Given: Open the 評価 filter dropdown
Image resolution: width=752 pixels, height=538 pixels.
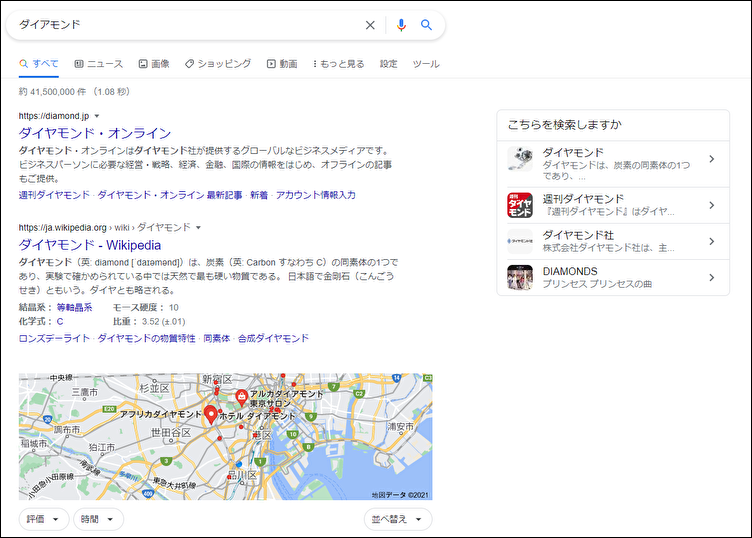Looking at the screenshot, I should 44,519.
